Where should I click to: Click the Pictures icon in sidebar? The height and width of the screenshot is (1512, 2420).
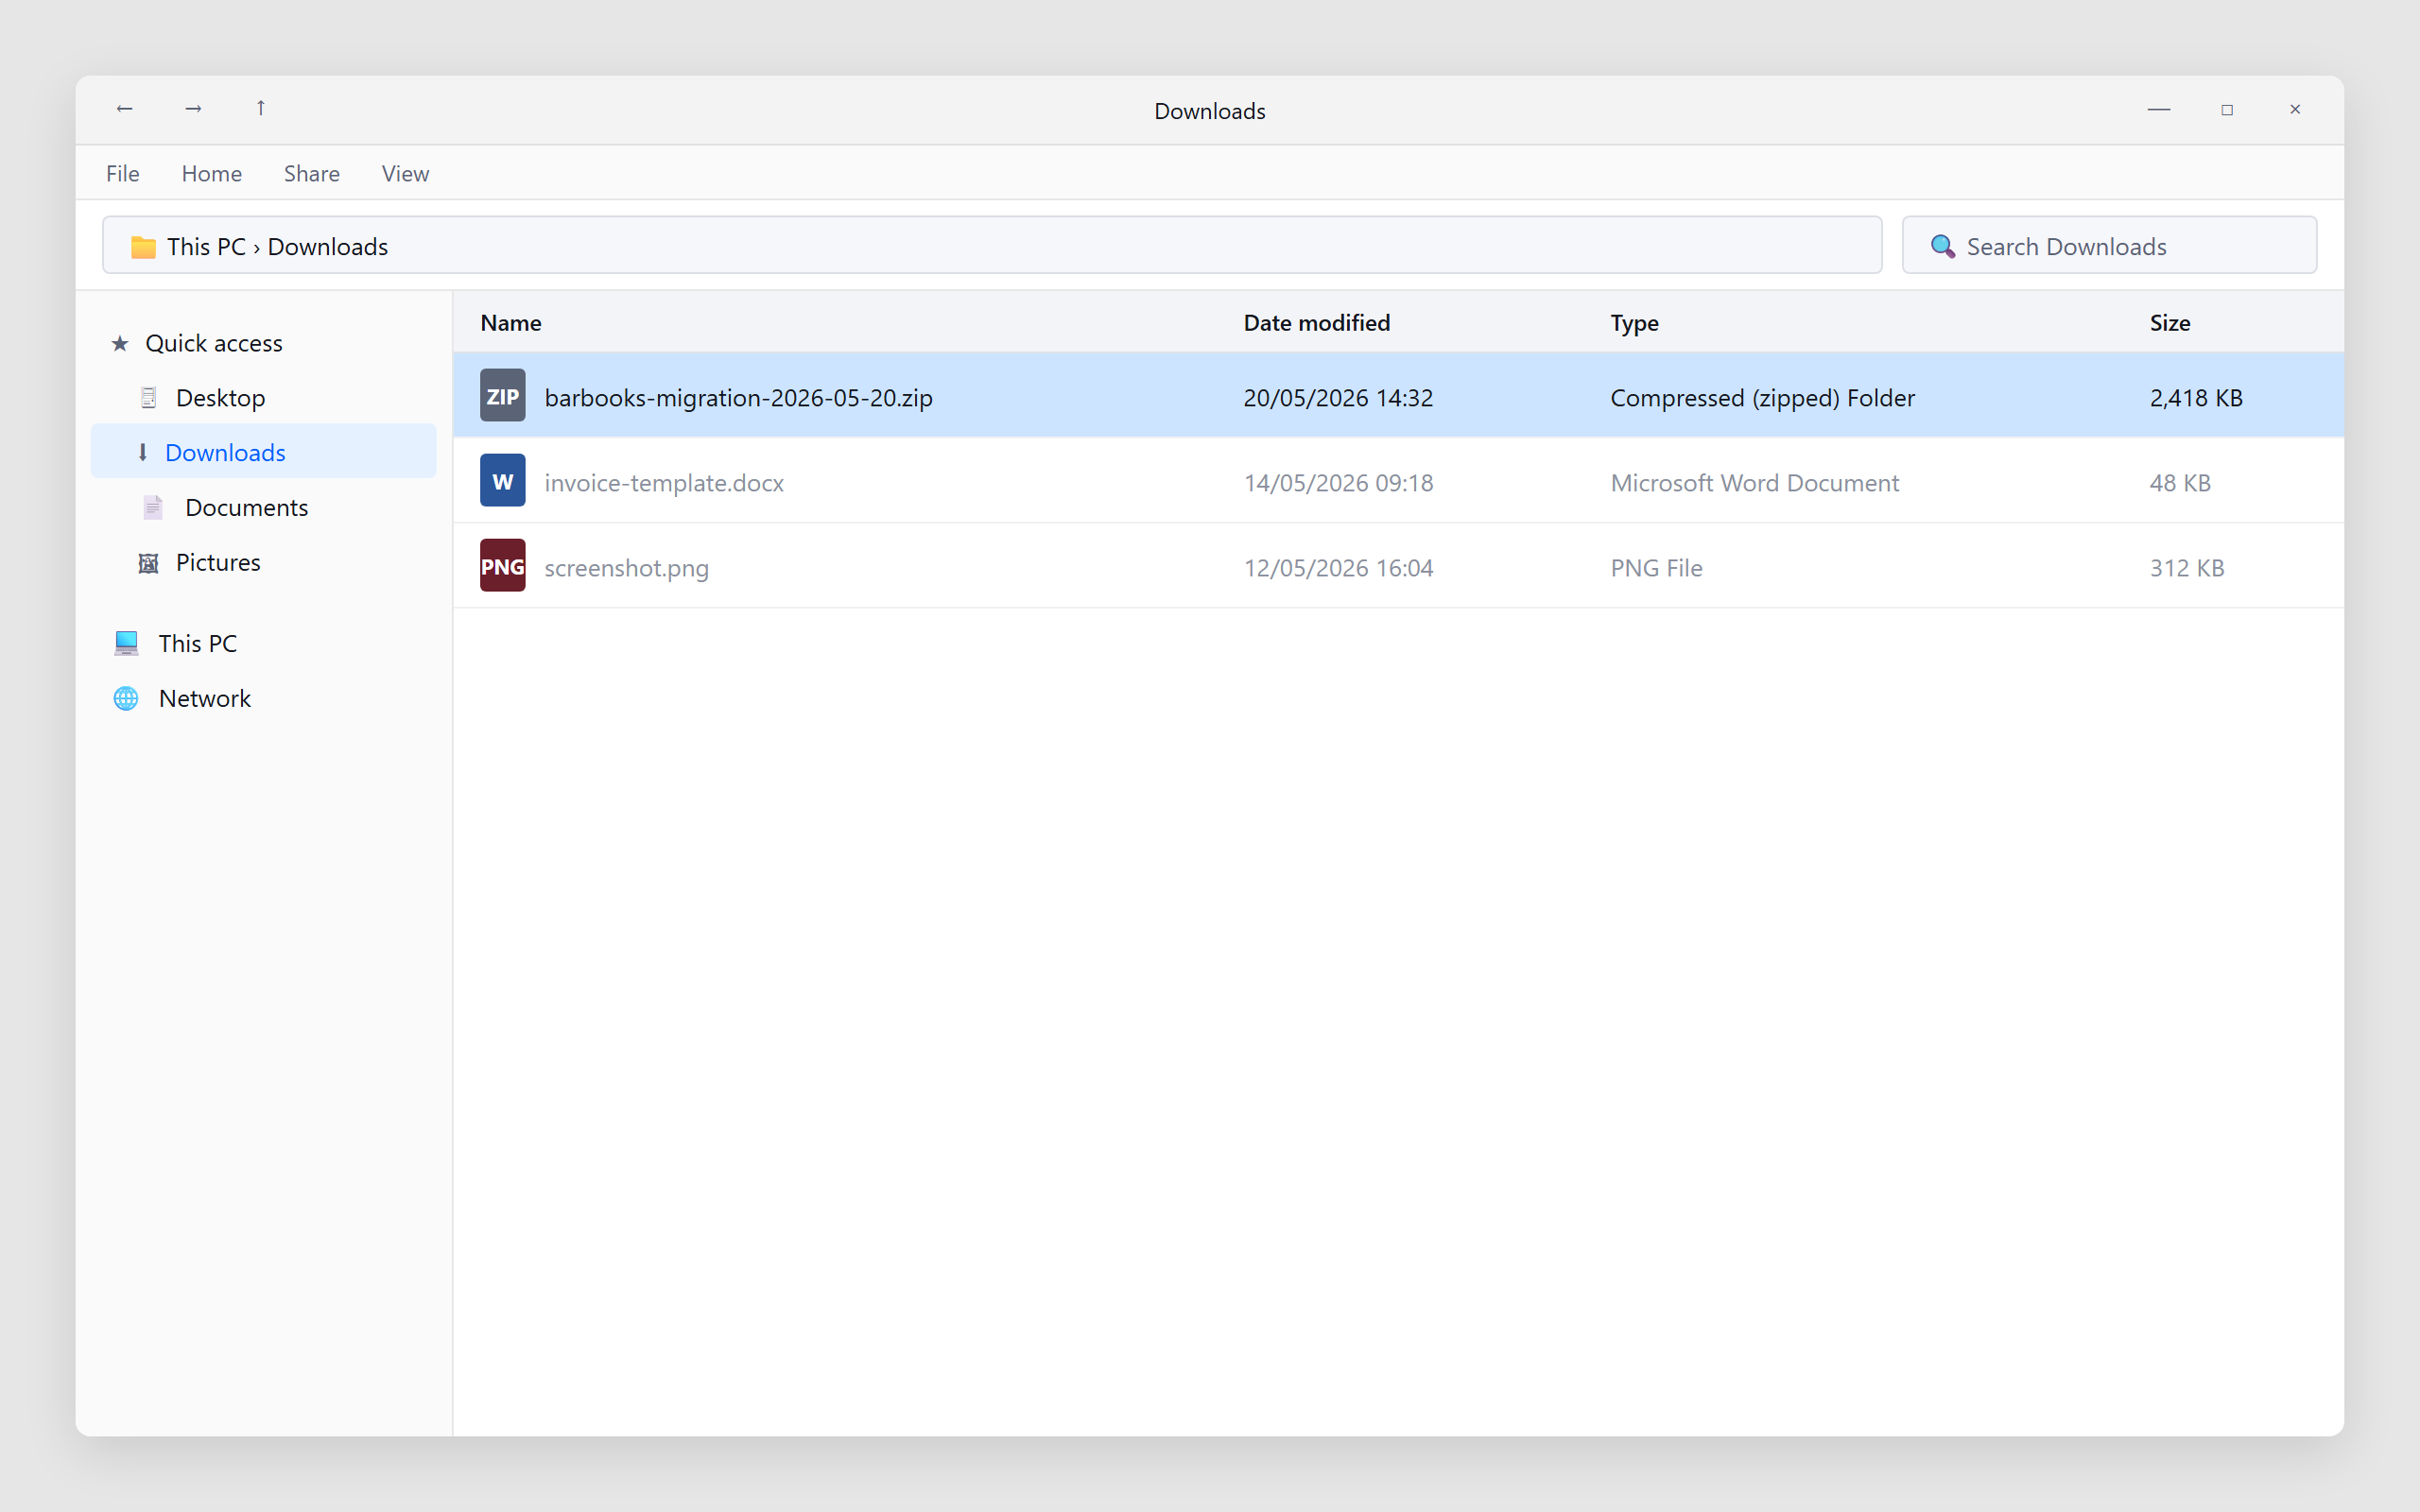pyautogui.click(x=148, y=563)
